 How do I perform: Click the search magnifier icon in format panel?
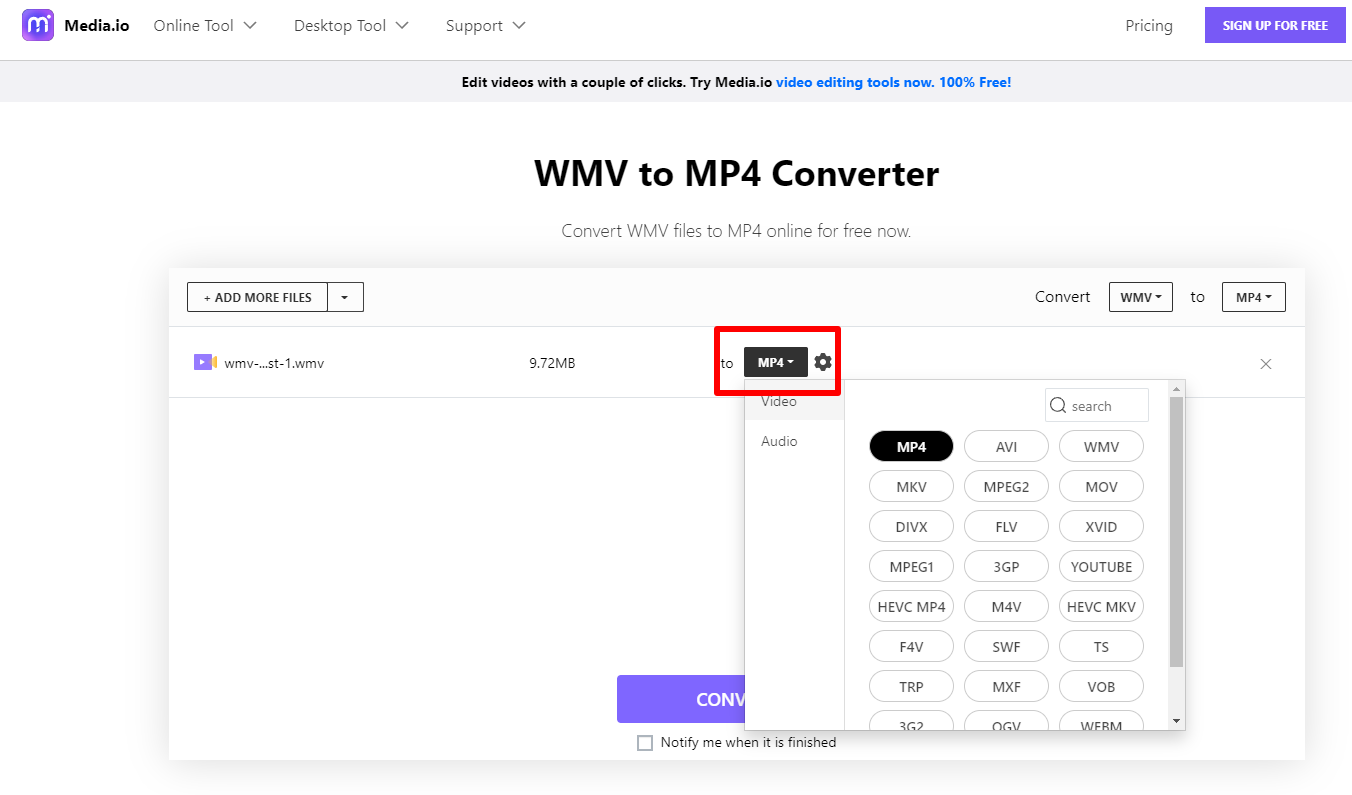1058,406
